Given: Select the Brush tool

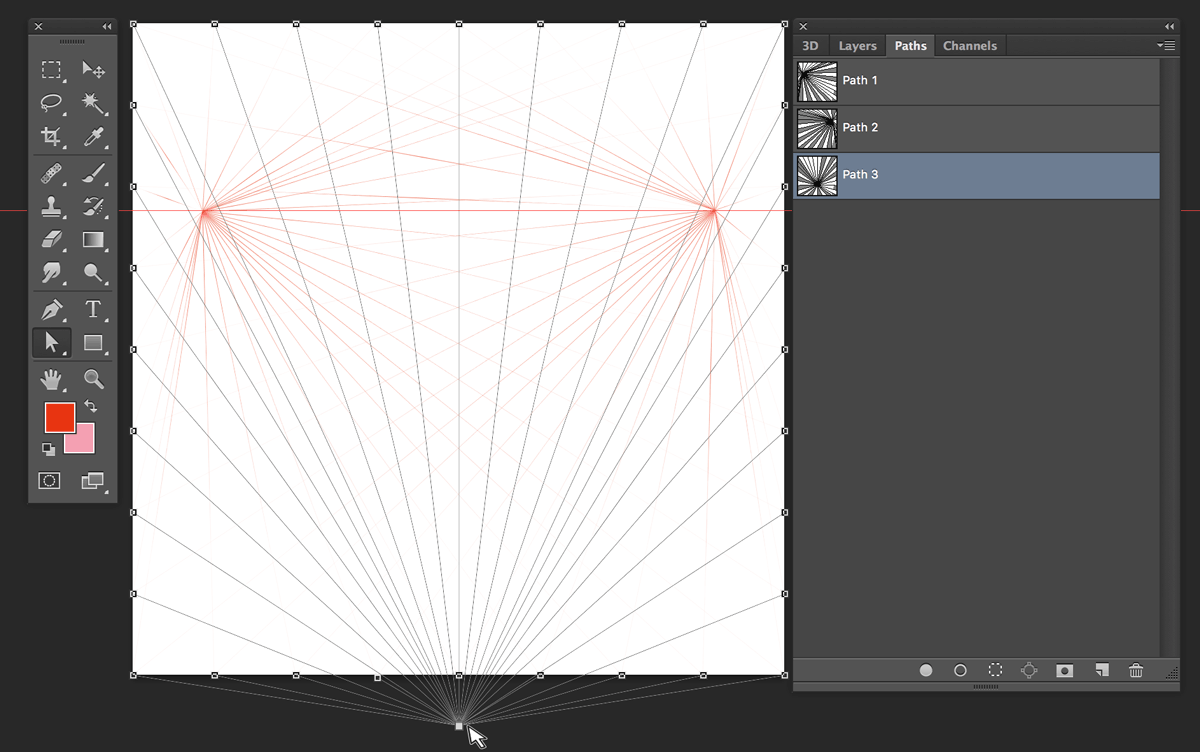Looking at the screenshot, I should tap(94, 174).
